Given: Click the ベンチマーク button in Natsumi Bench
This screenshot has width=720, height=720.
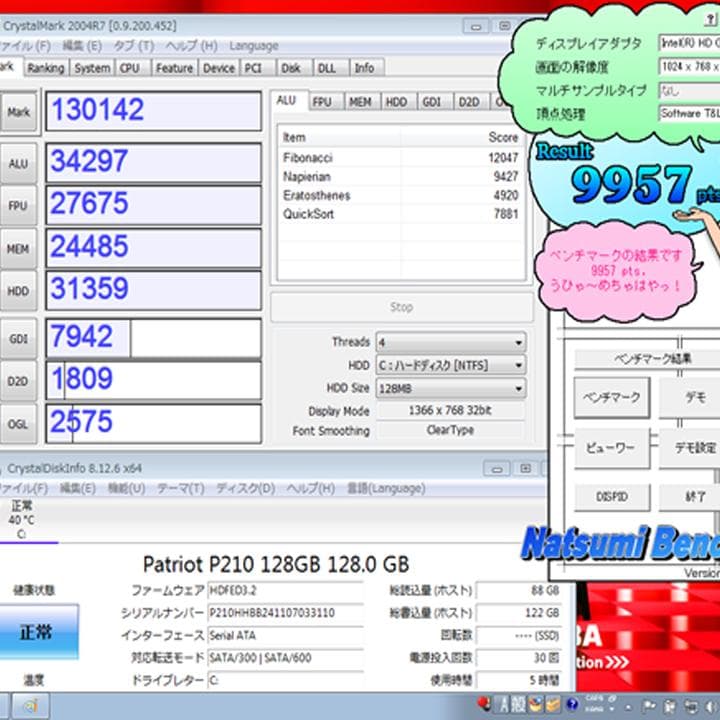Looking at the screenshot, I should [612, 398].
